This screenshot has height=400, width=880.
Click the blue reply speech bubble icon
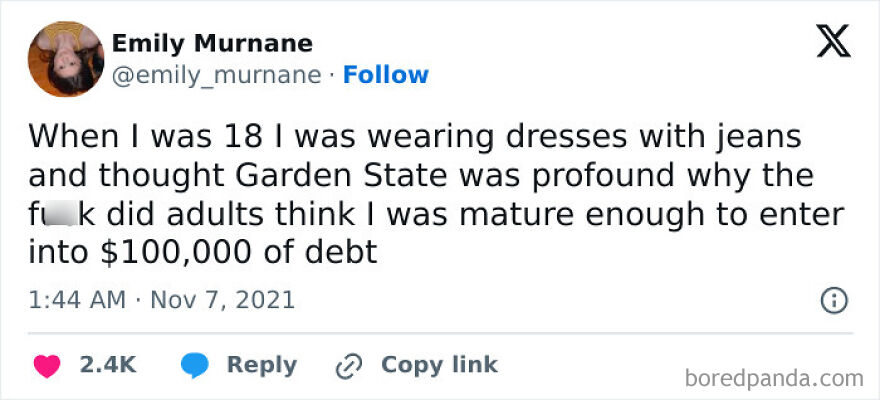[194, 366]
